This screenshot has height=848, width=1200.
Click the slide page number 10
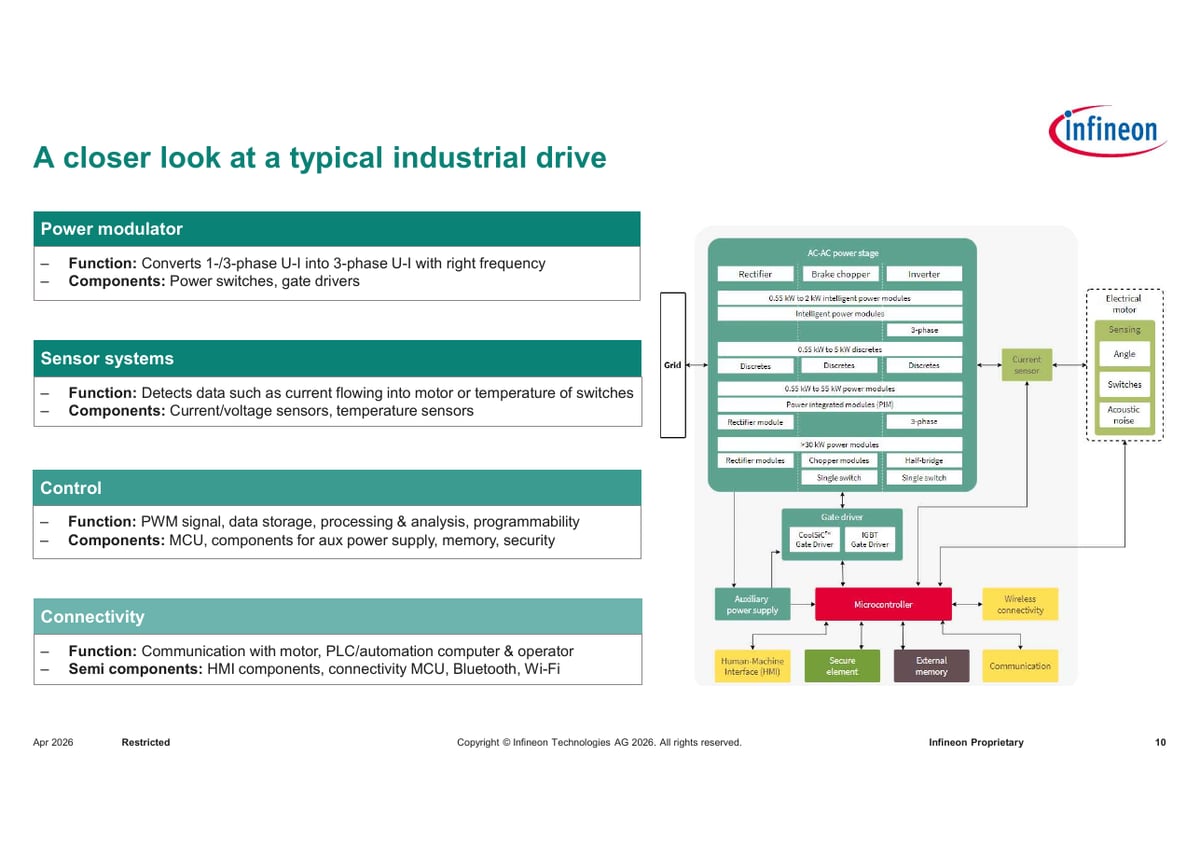pyautogui.click(x=1160, y=743)
